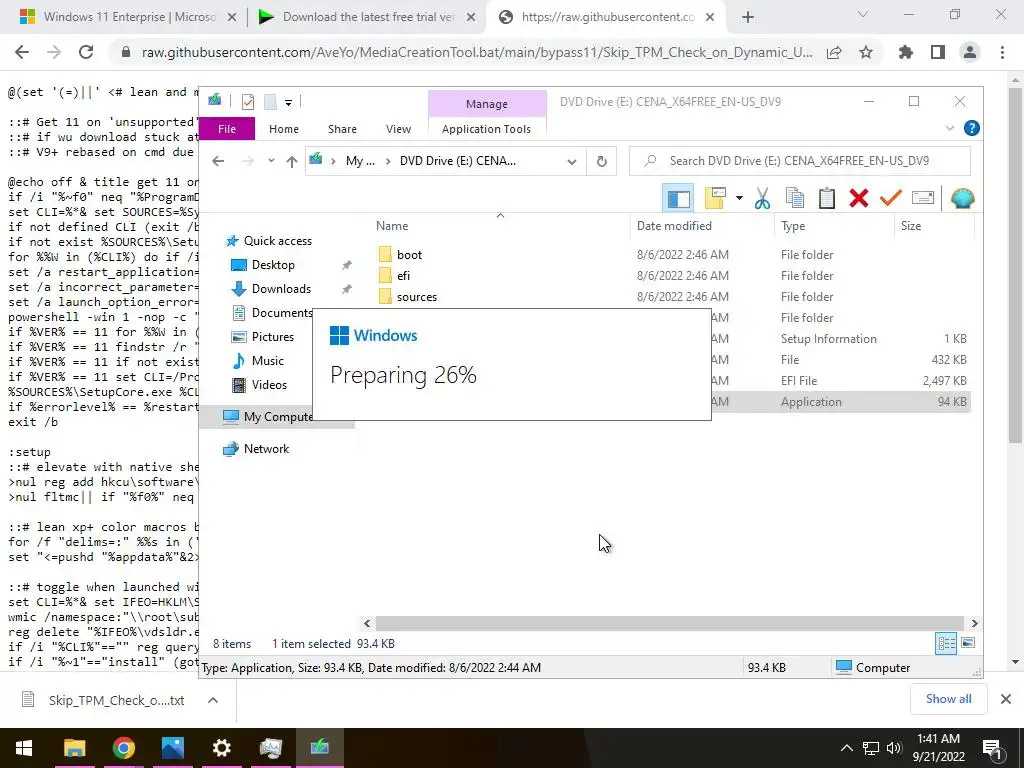Toggle the navigation pane toolbar icon
1024x768 pixels.
(x=678, y=198)
